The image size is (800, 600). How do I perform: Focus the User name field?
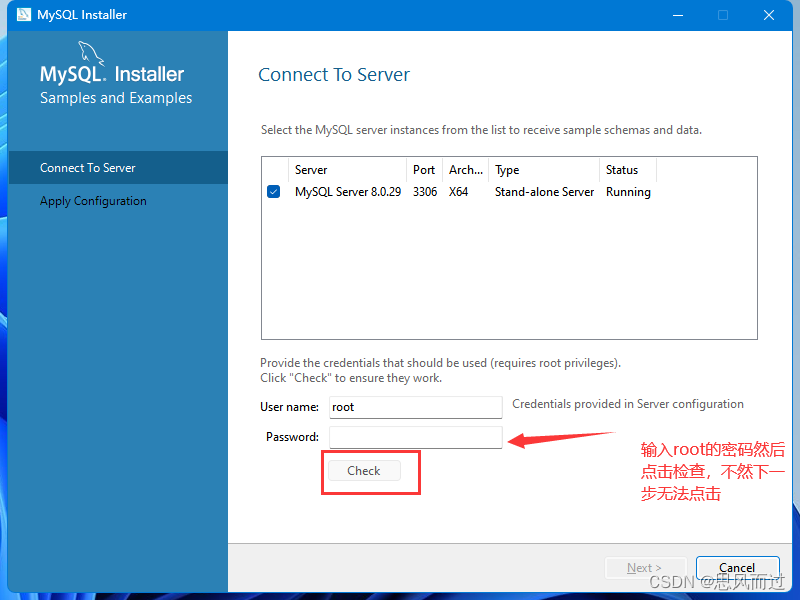[x=415, y=407]
